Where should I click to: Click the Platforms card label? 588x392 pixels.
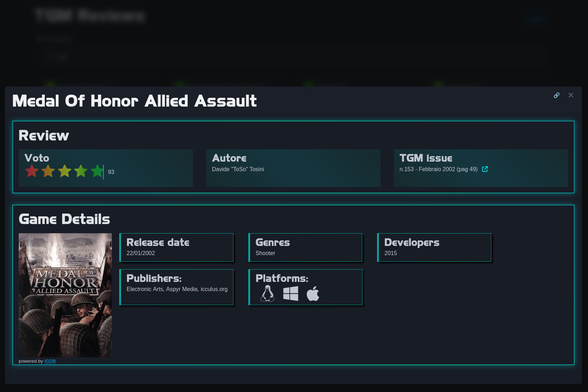pyautogui.click(x=282, y=278)
